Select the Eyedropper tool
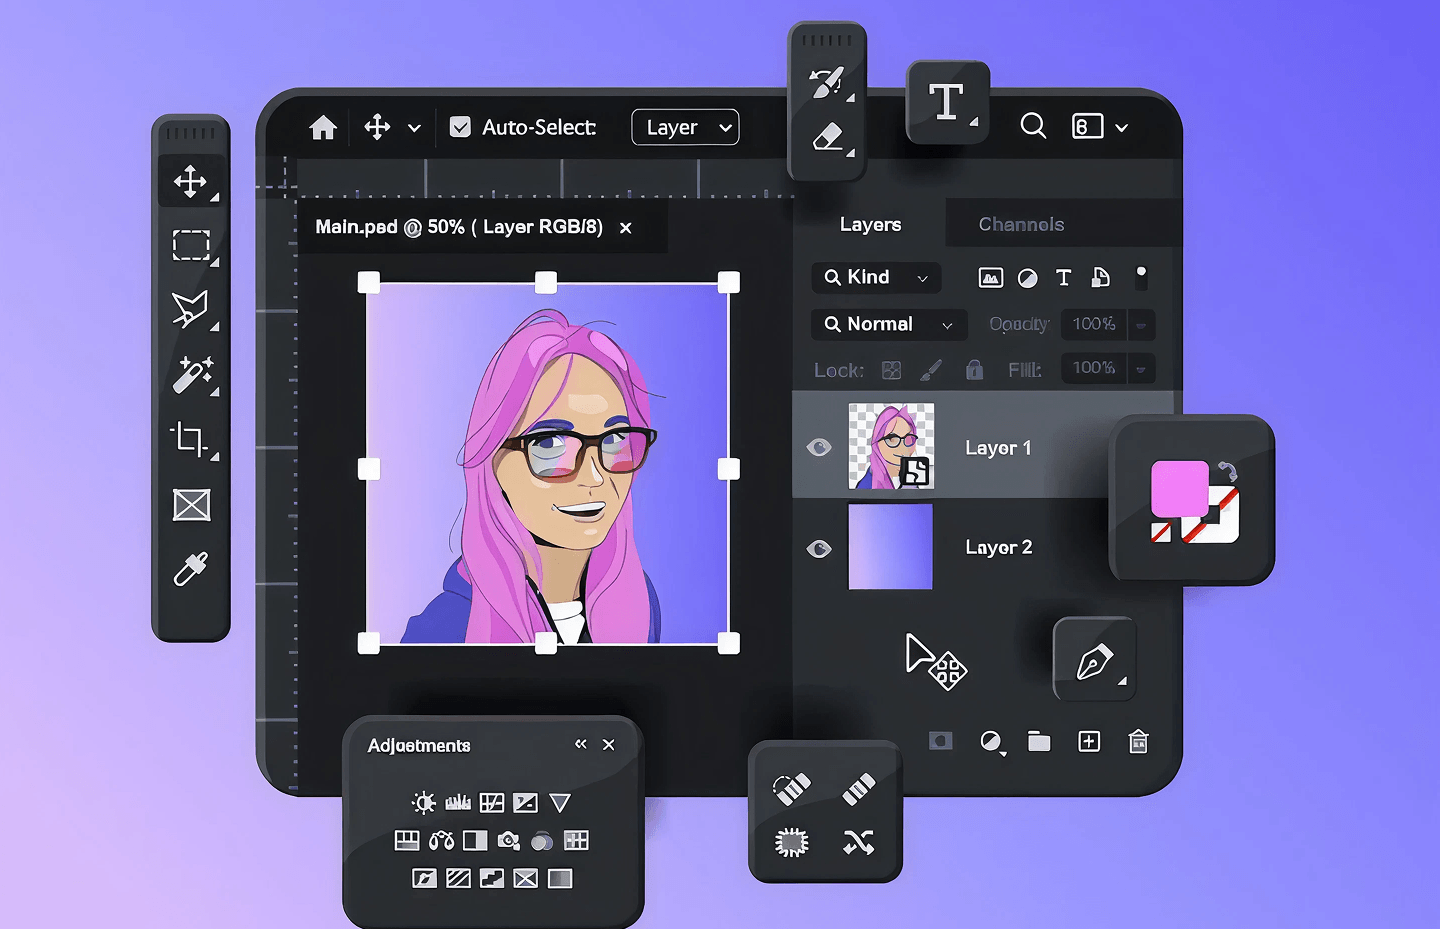This screenshot has width=1440, height=929. tap(190, 568)
